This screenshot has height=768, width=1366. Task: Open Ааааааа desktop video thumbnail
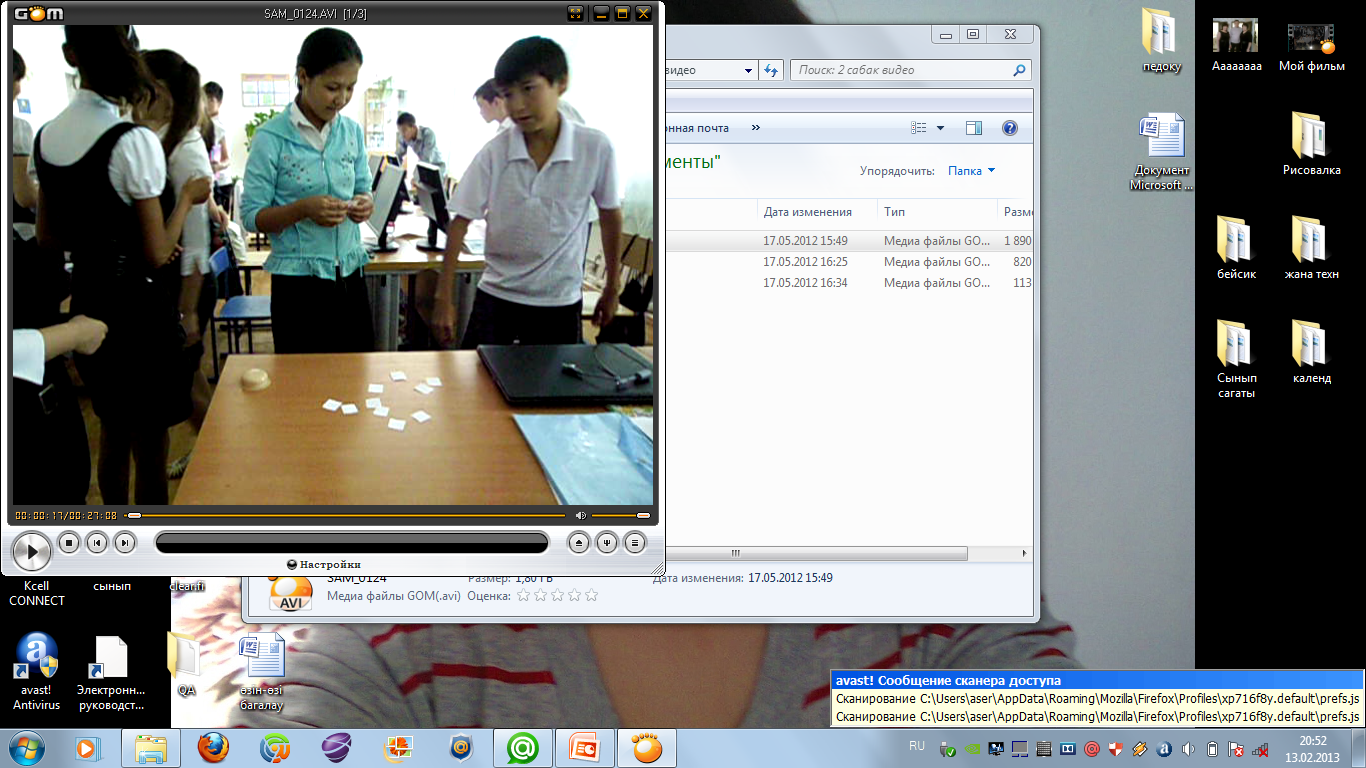1236,45
